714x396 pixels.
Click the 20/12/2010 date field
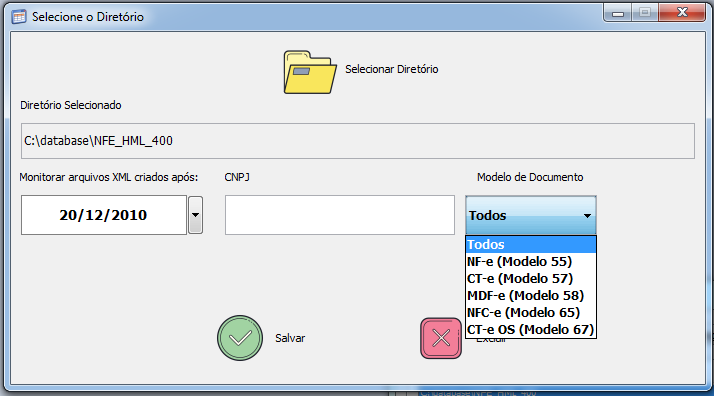(104, 215)
